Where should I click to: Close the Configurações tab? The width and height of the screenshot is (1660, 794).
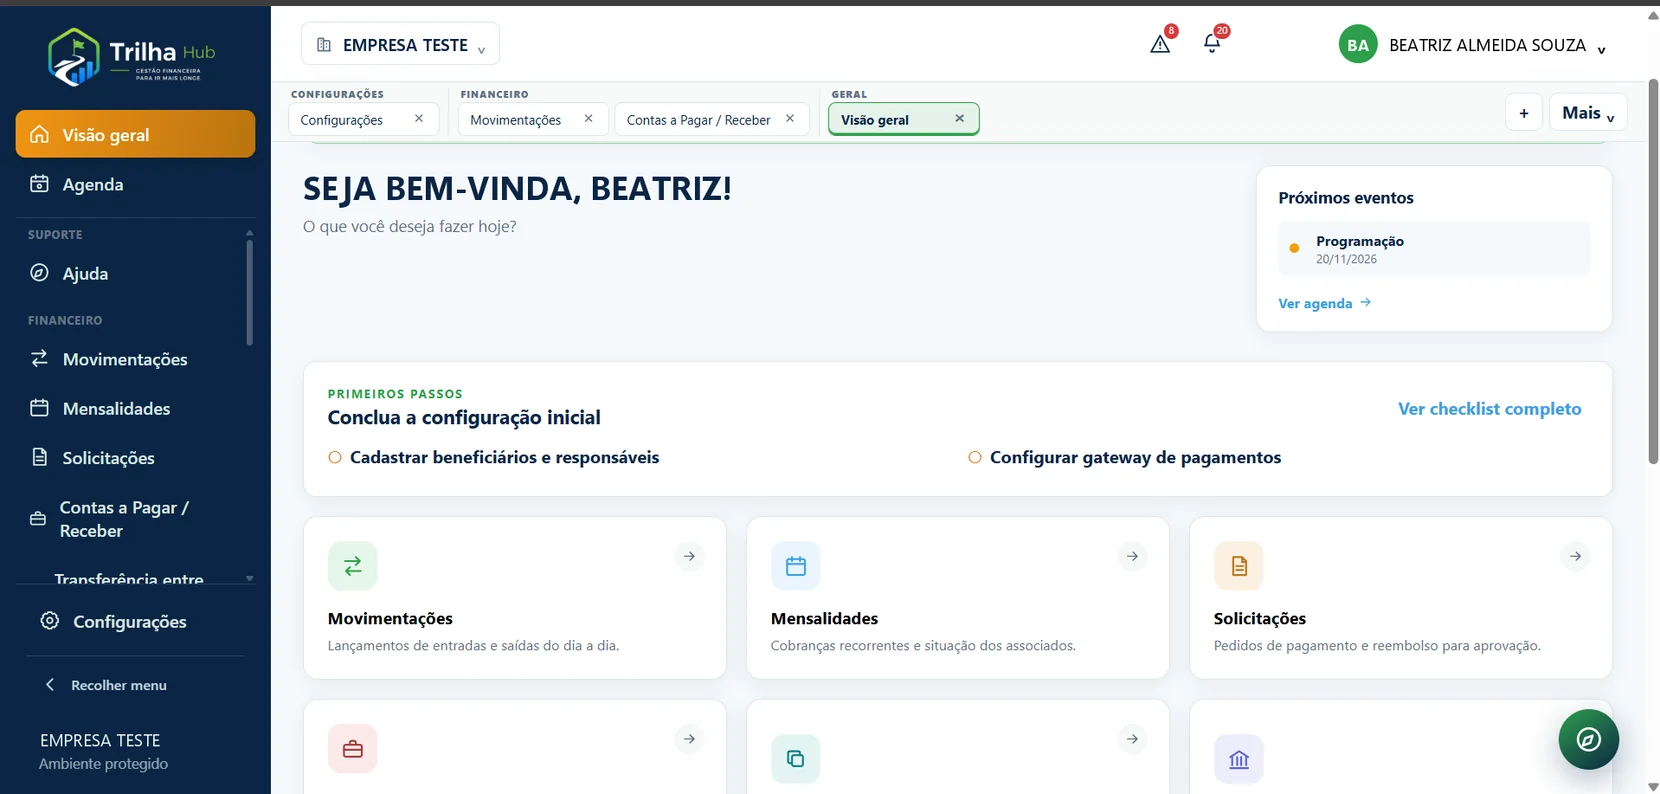pos(419,118)
